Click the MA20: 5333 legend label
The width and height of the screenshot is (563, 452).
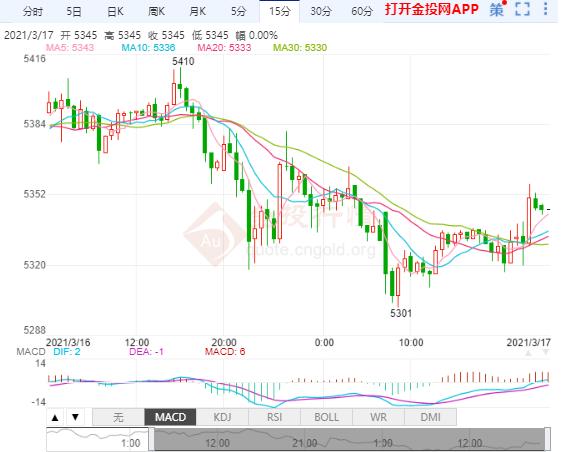[x=224, y=47]
